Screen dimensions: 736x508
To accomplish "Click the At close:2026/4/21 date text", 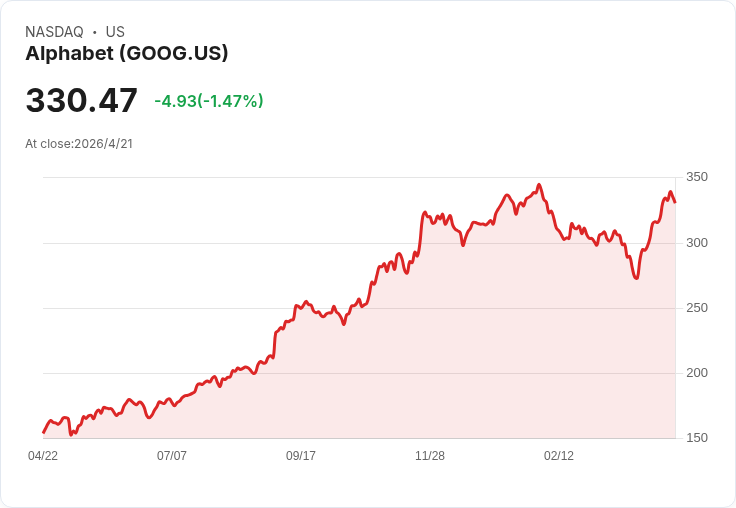I will [79, 144].
